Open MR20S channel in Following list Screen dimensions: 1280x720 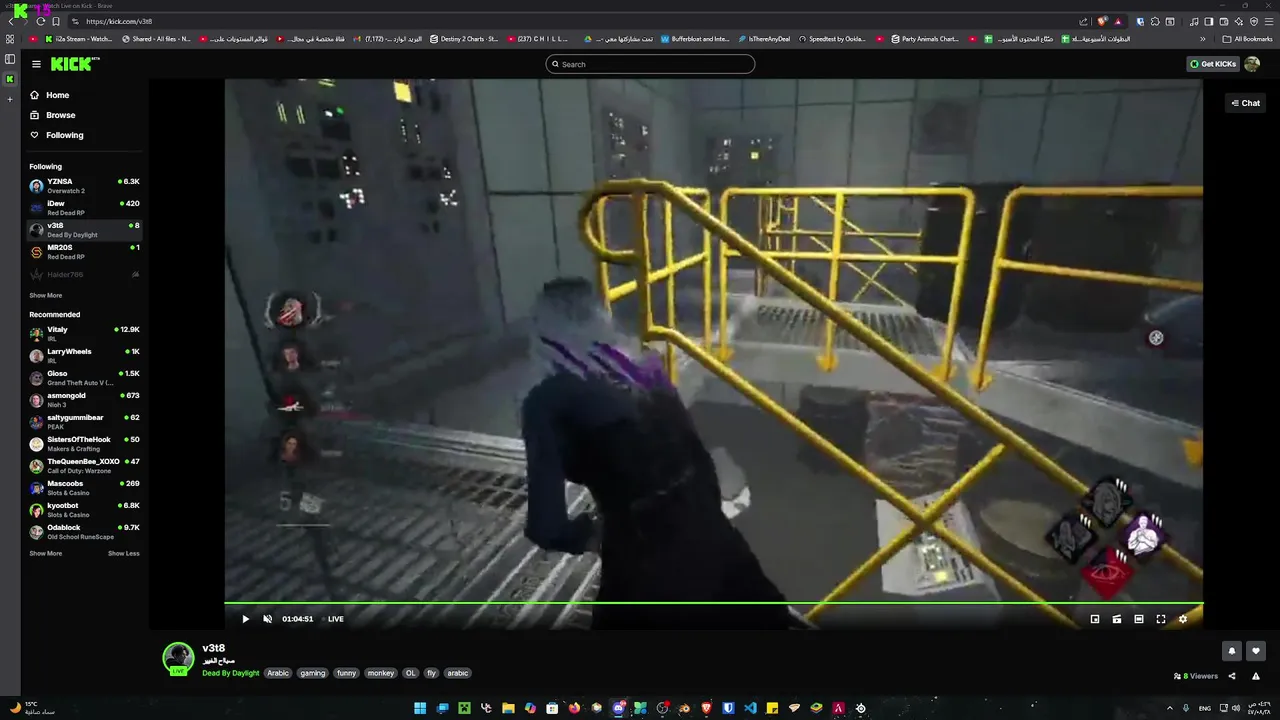pyautogui.click(x=84, y=252)
